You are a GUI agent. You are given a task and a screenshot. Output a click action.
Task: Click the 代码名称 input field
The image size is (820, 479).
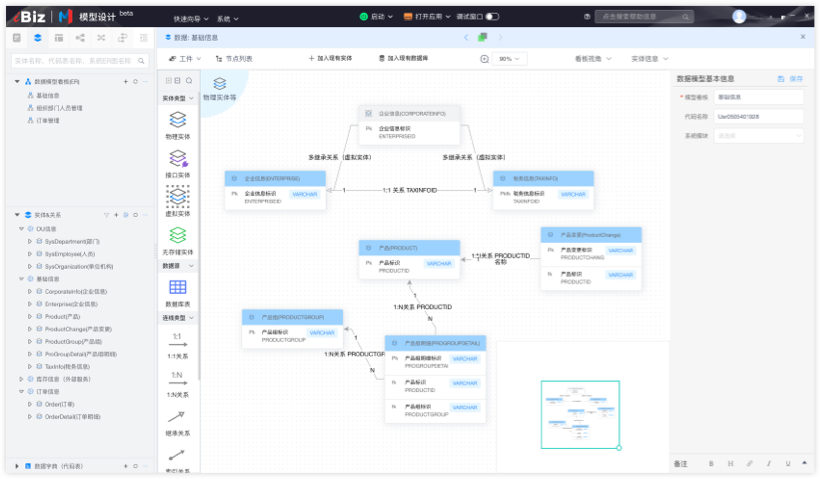click(758, 116)
